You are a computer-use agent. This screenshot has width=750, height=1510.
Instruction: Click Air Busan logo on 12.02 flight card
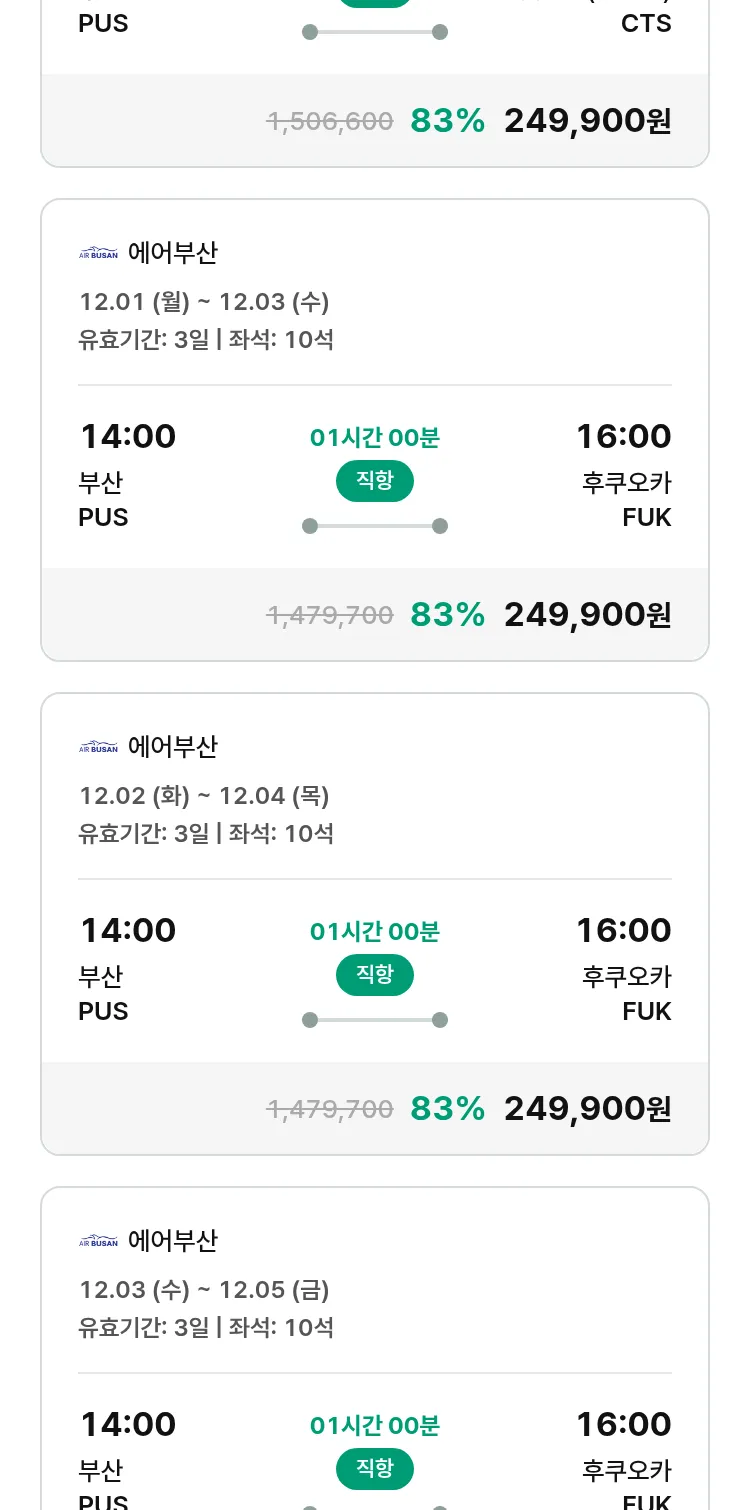[x=98, y=747]
